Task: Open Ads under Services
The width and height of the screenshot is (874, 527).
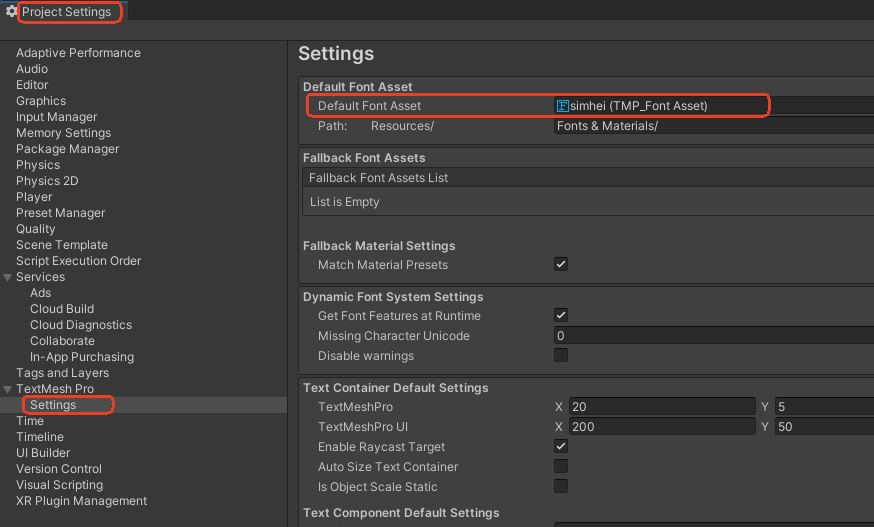Action: [x=40, y=293]
